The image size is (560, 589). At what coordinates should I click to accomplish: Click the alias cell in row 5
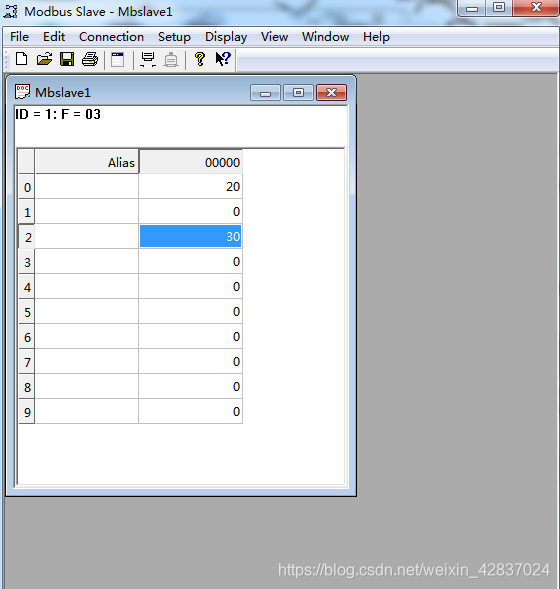(87, 311)
